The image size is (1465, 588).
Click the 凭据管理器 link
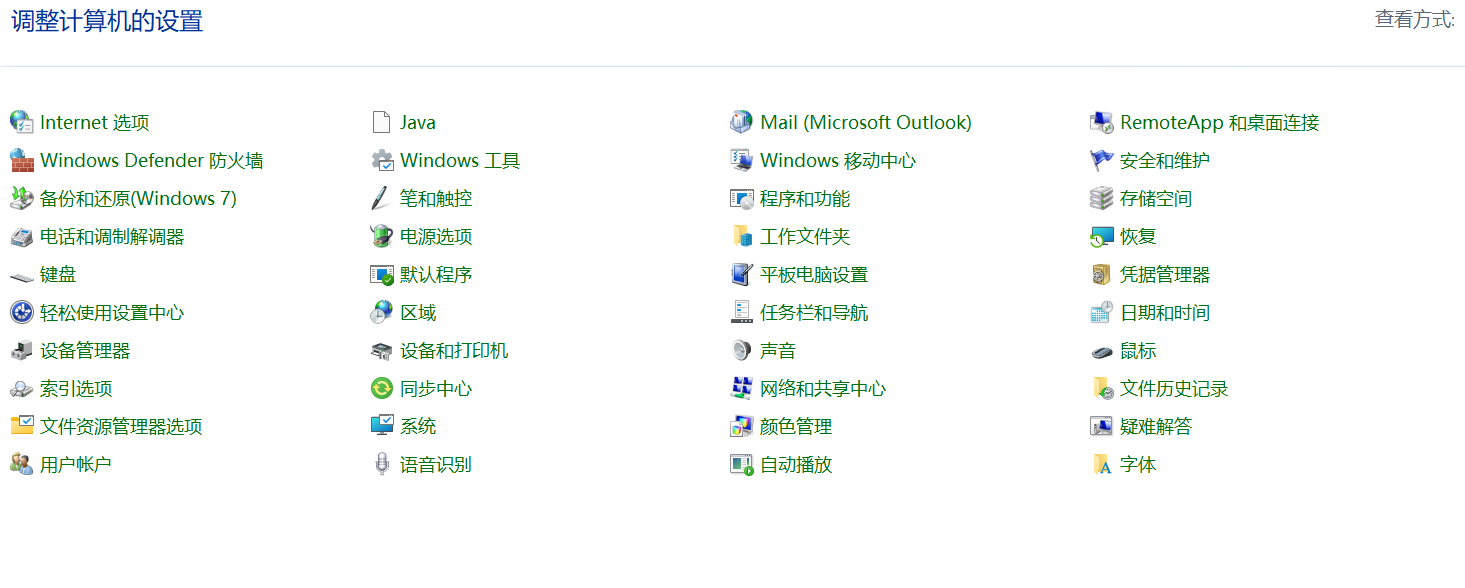[1165, 274]
